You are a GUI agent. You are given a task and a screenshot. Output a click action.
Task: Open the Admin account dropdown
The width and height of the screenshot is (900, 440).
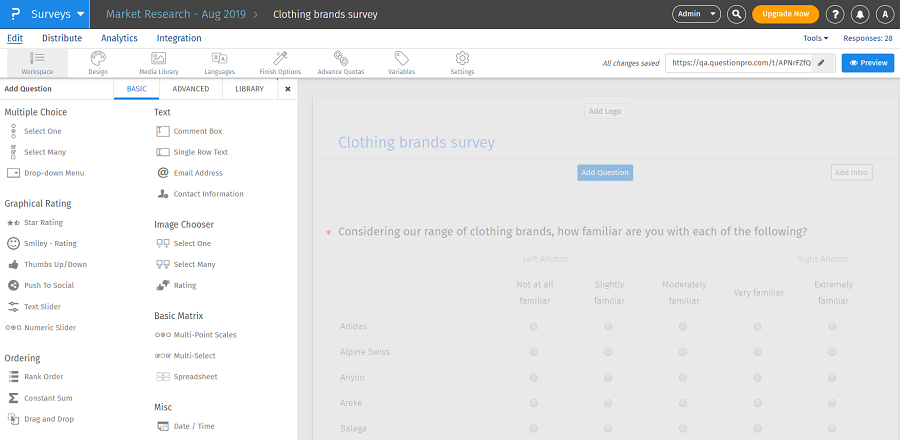(x=696, y=14)
